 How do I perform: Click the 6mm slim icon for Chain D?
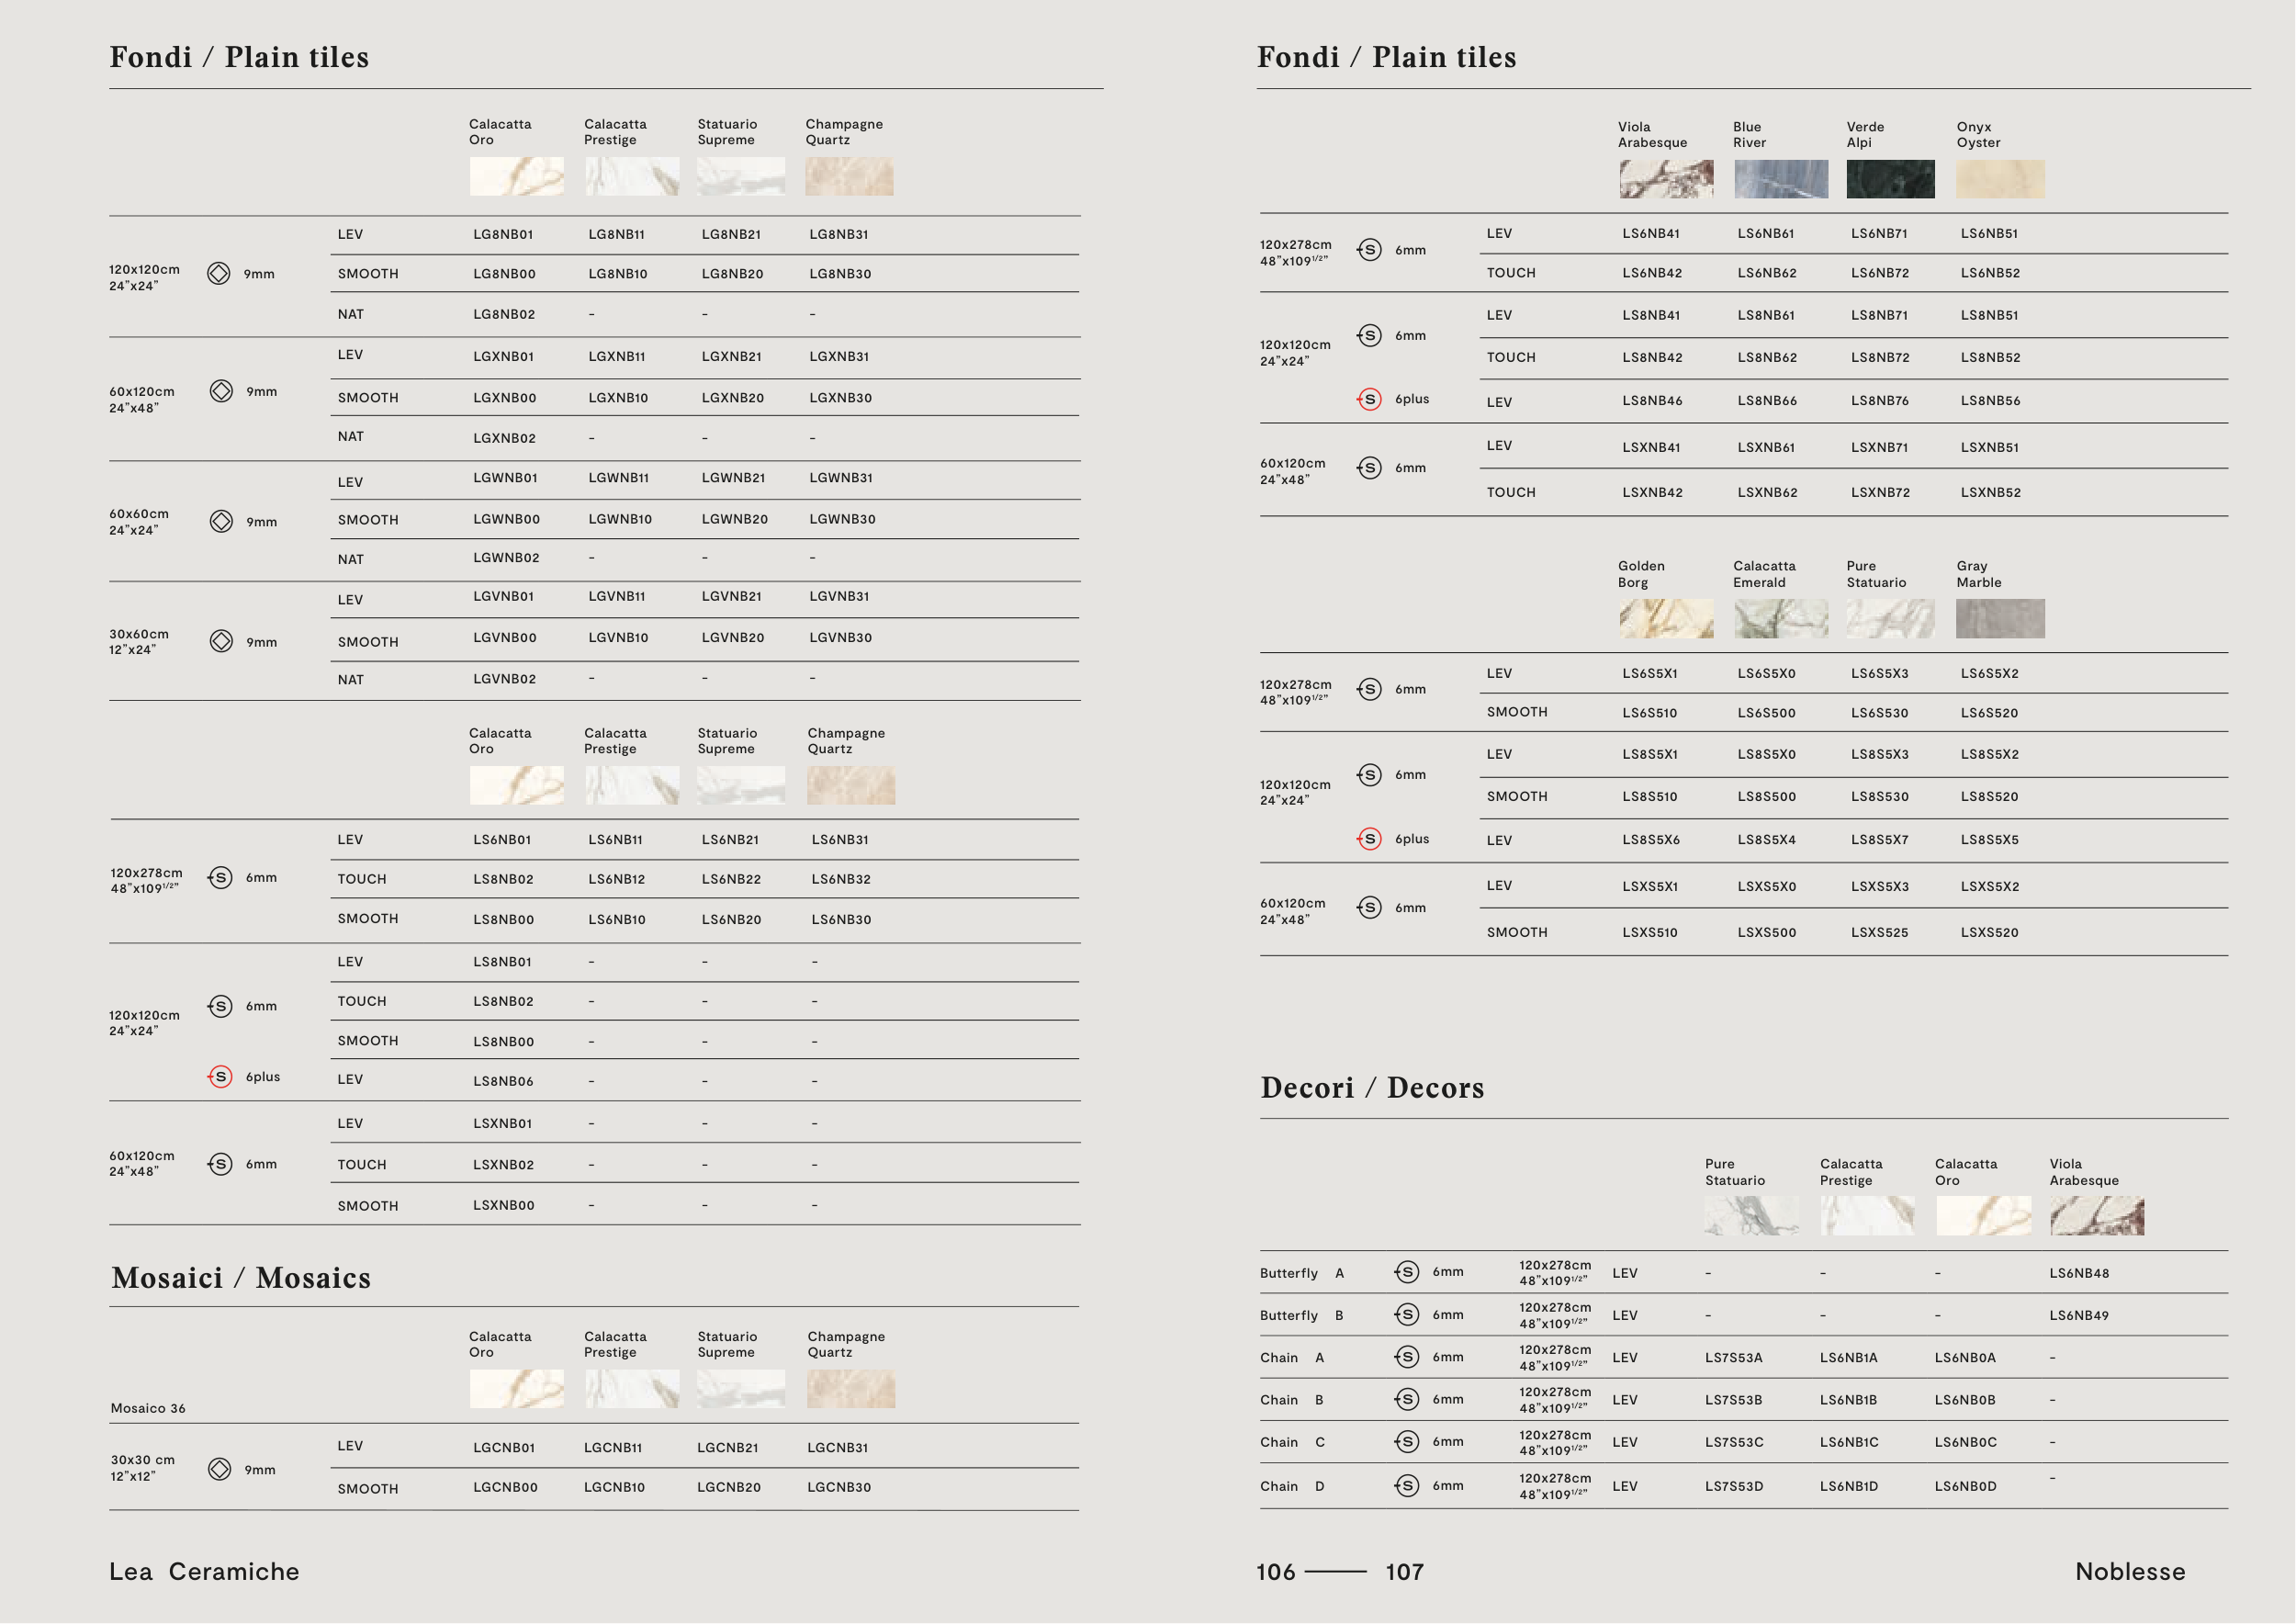(x=1407, y=1486)
